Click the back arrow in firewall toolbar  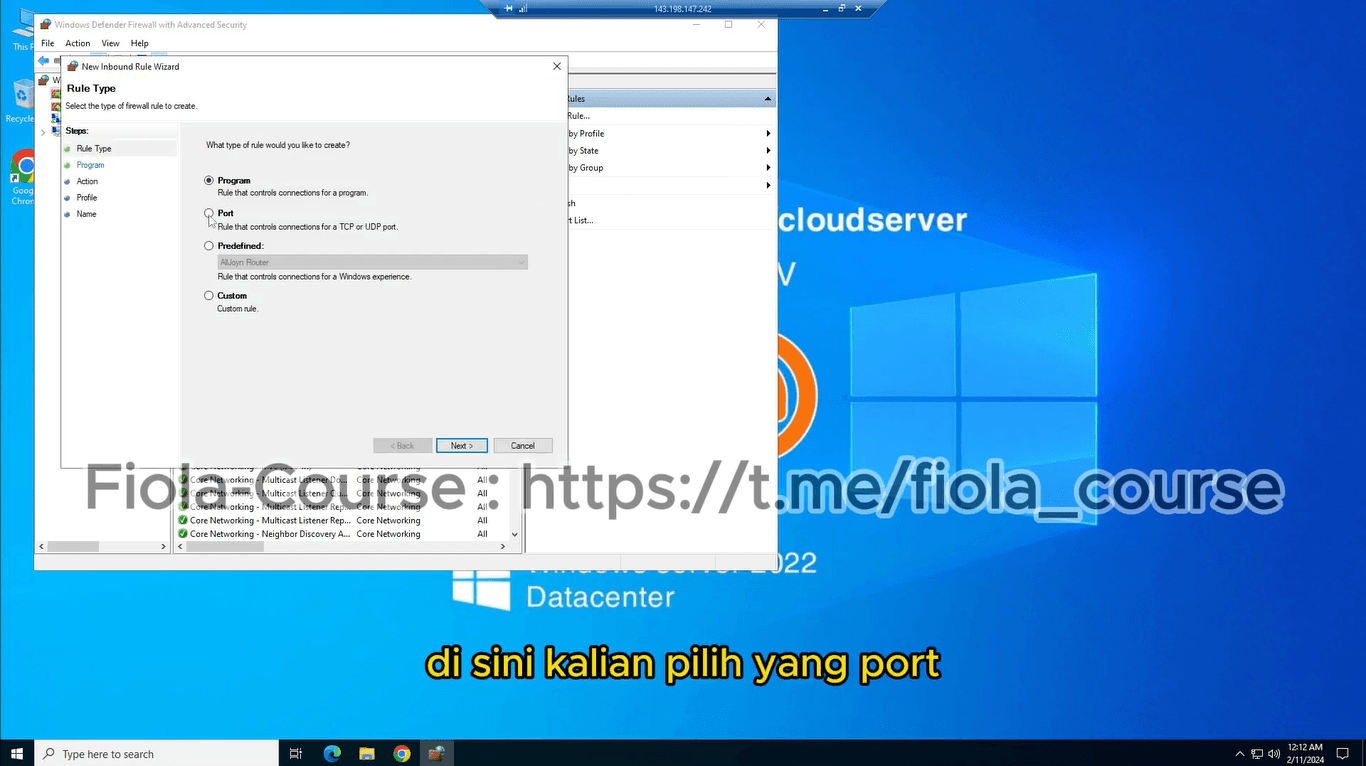[x=43, y=61]
